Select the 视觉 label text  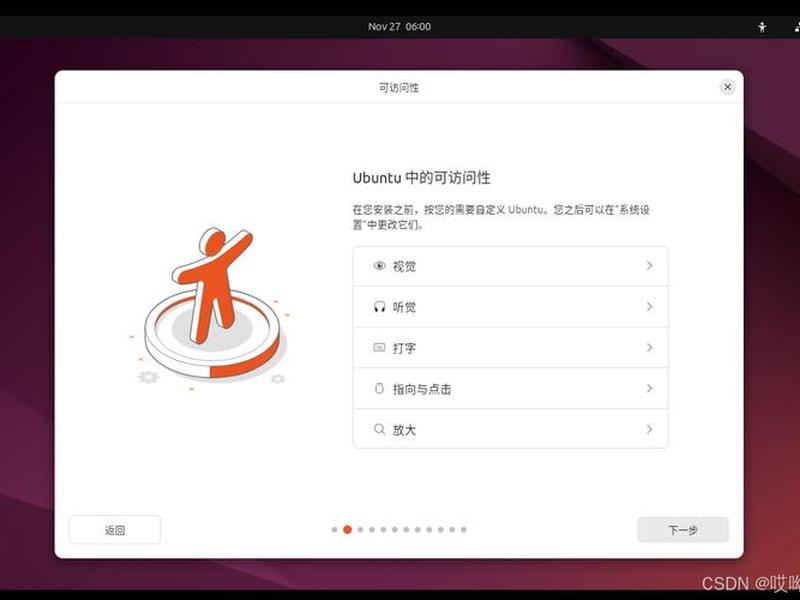pos(404,266)
